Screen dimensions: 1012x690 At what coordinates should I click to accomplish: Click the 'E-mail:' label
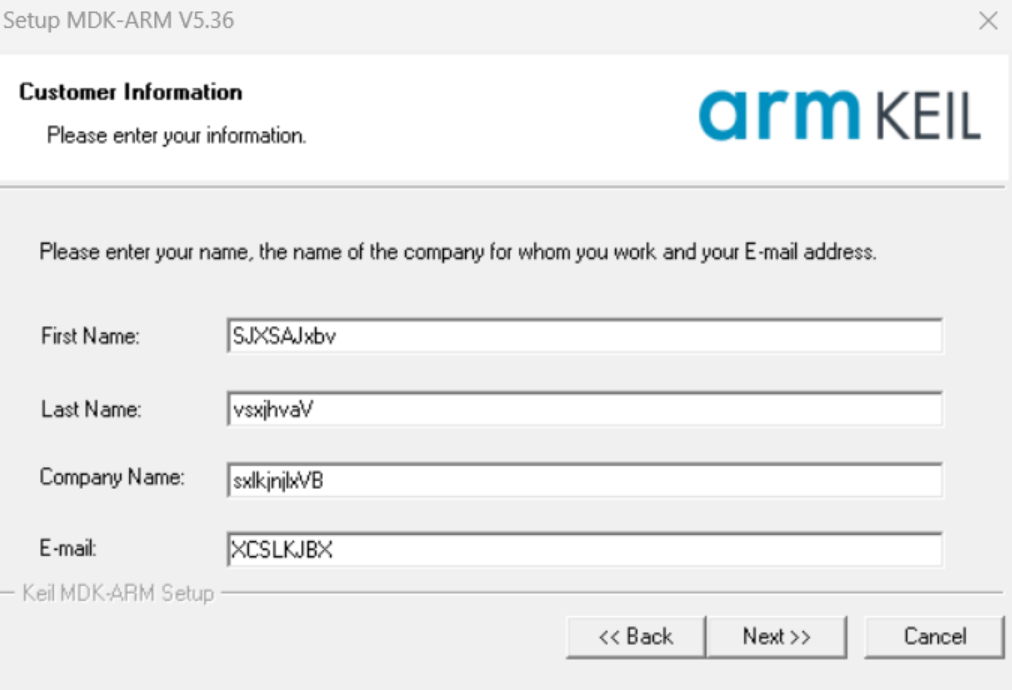[68, 548]
